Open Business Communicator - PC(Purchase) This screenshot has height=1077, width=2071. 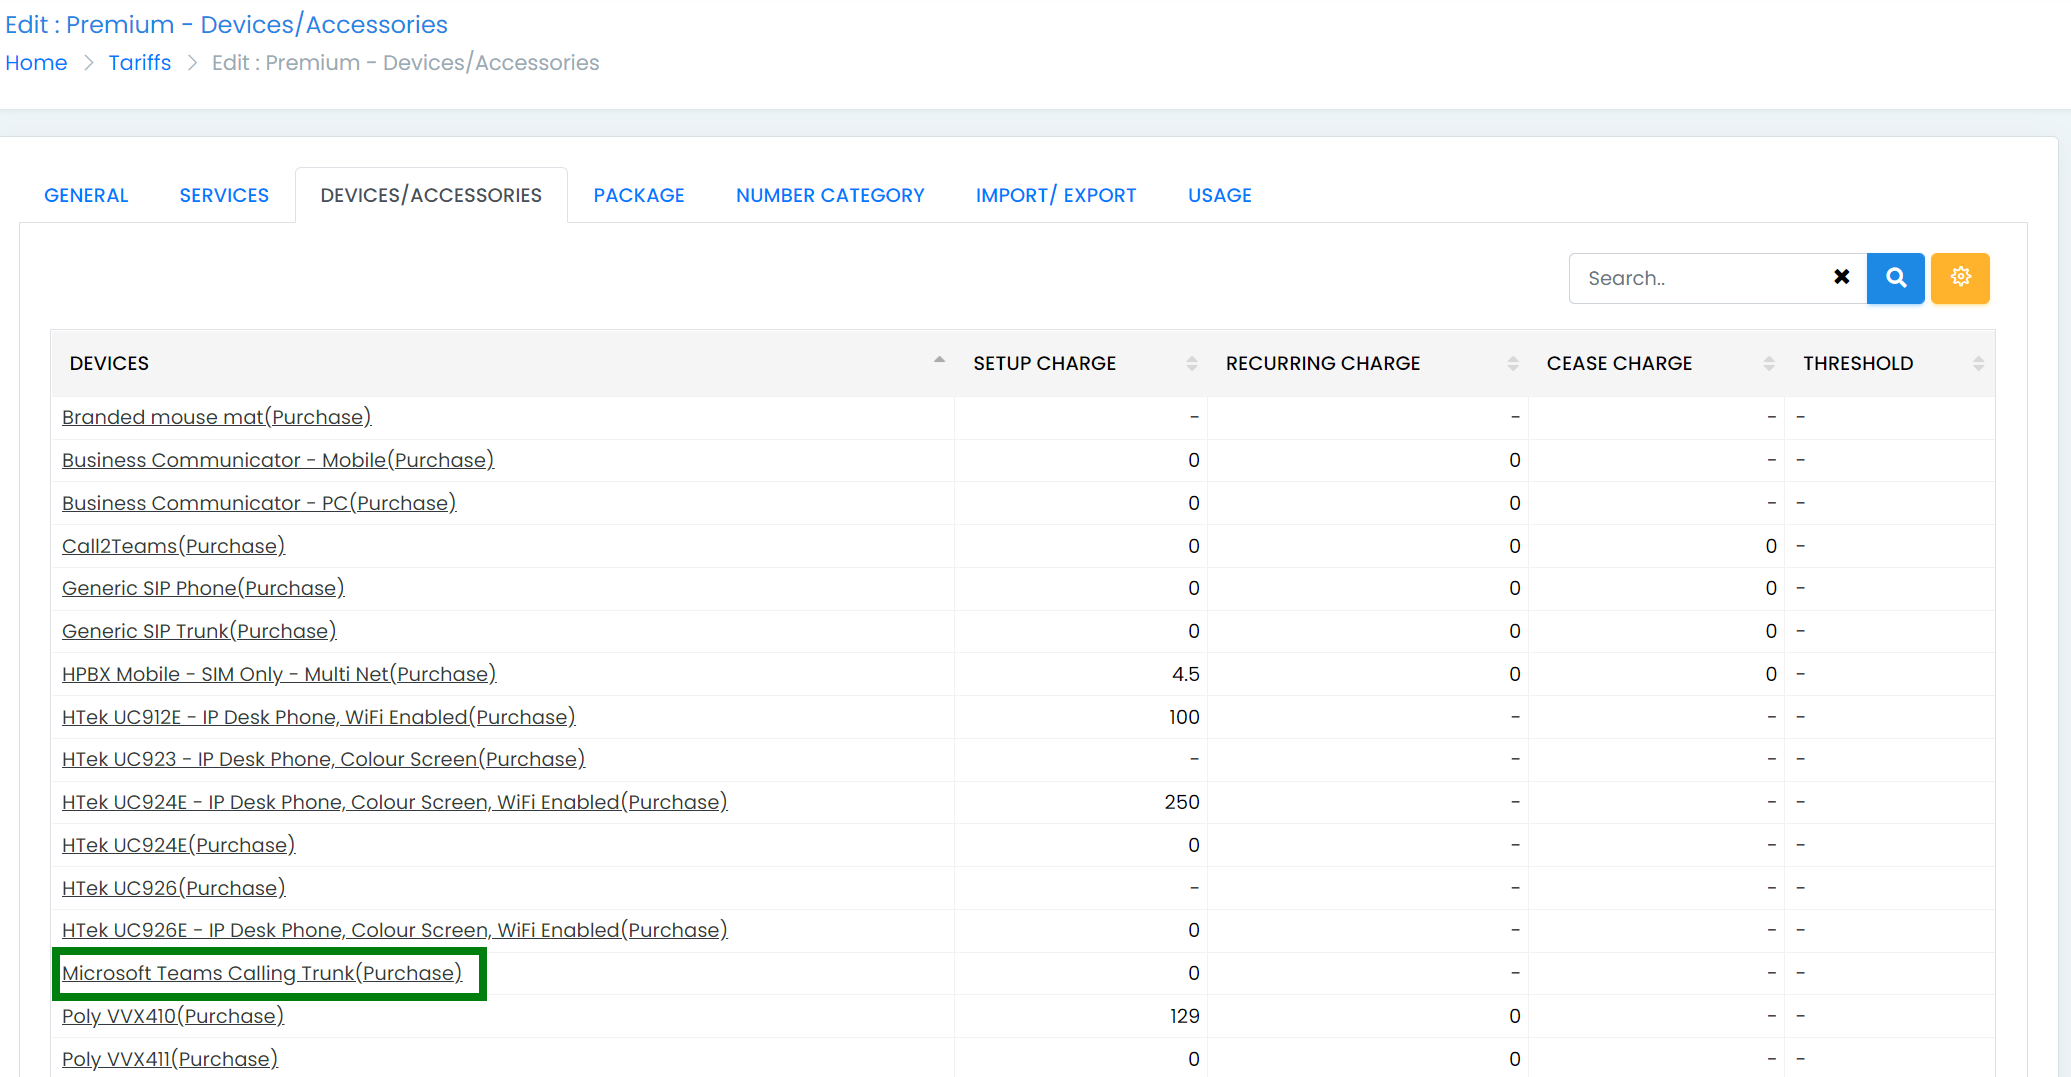(x=259, y=503)
